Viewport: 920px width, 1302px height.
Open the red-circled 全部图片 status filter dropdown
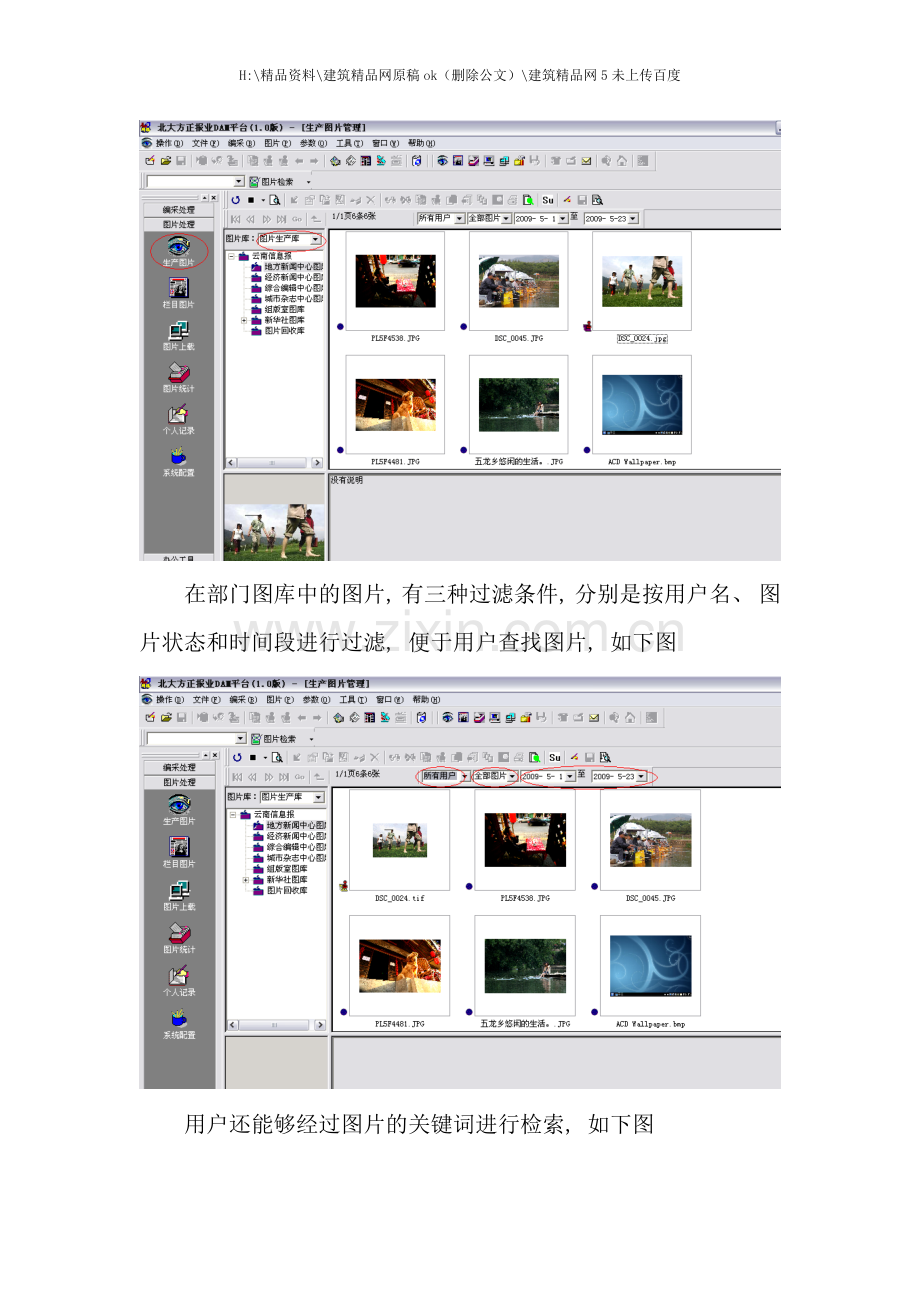pyautogui.click(x=513, y=776)
